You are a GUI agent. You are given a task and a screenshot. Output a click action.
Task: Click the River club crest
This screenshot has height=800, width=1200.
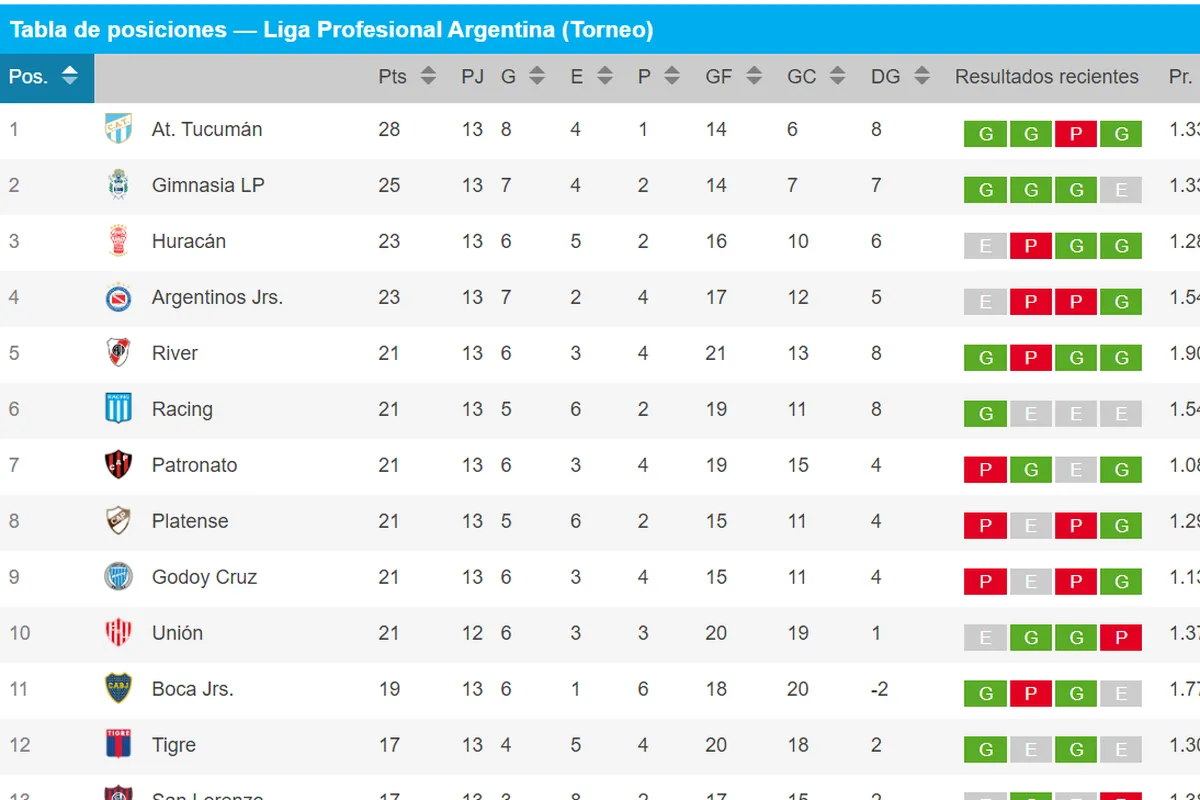[118, 353]
